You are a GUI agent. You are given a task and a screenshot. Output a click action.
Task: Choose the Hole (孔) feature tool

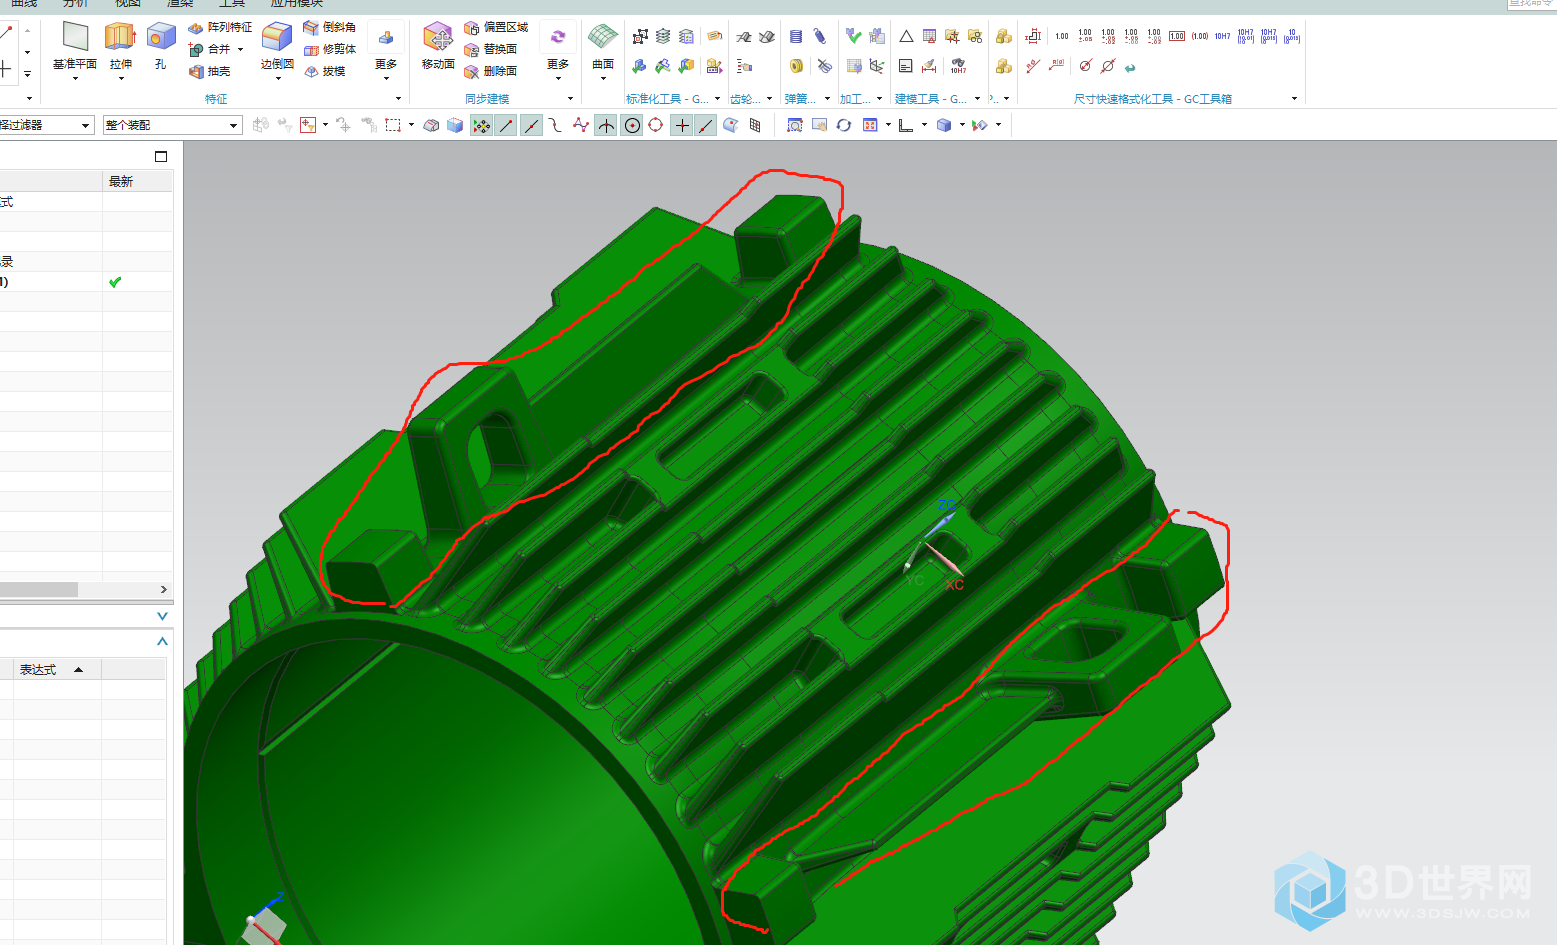(x=161, y=45)
